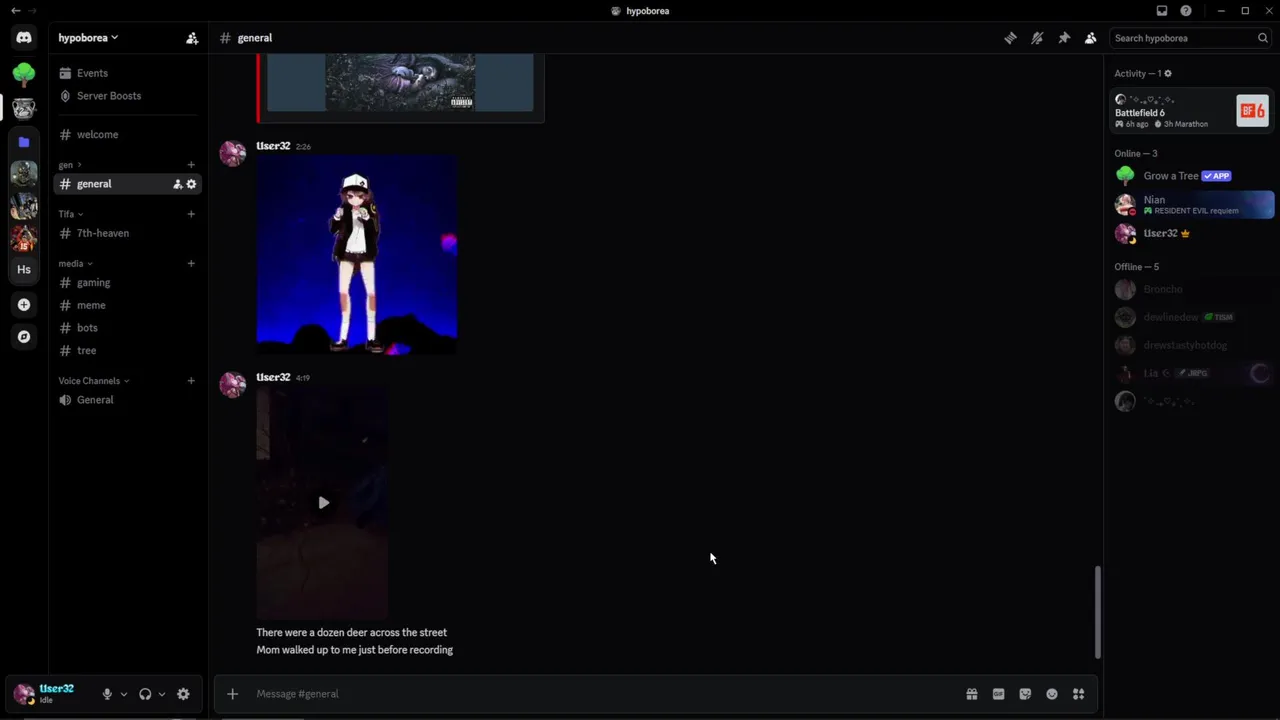
Task: Click album art embed image at top
Action: point(400,82)
